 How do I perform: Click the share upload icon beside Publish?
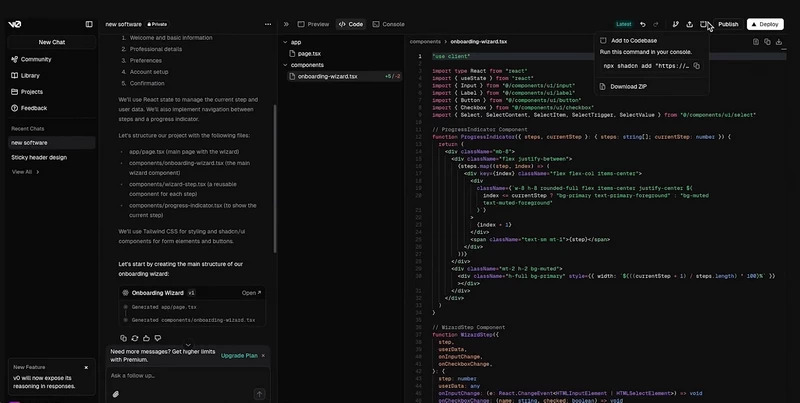click(689, 24)
